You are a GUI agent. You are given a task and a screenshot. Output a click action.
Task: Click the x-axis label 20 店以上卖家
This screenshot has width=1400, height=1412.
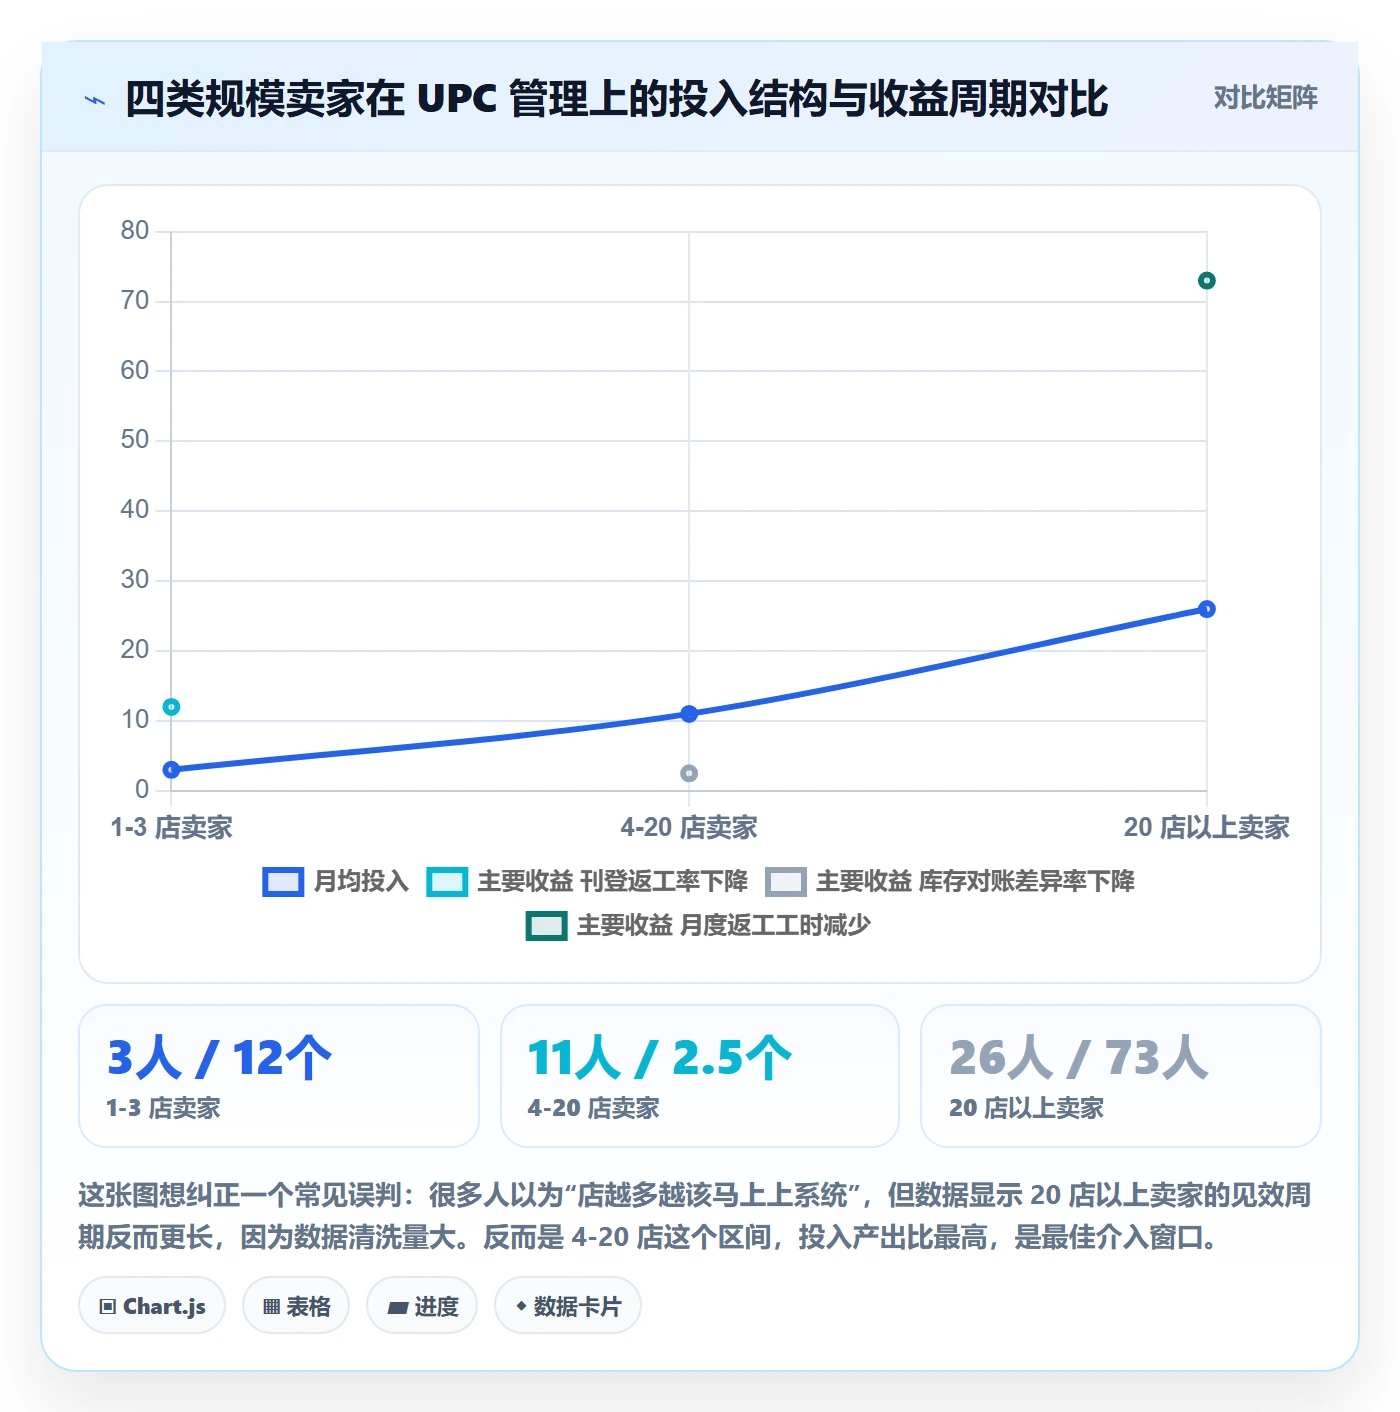coord(1207,828)
